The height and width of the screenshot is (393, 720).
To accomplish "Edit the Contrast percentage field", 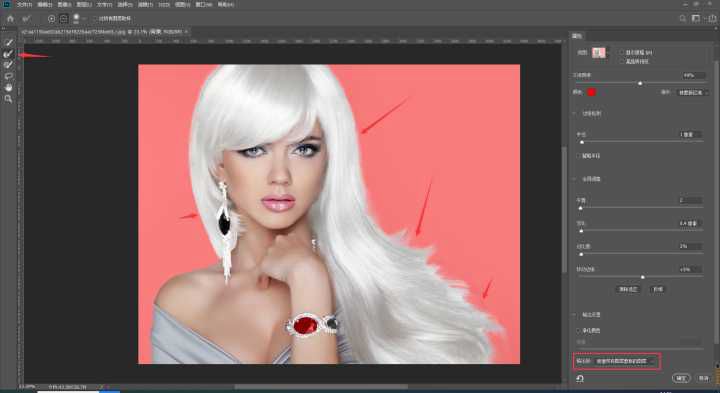I will [x=691, y=246].
